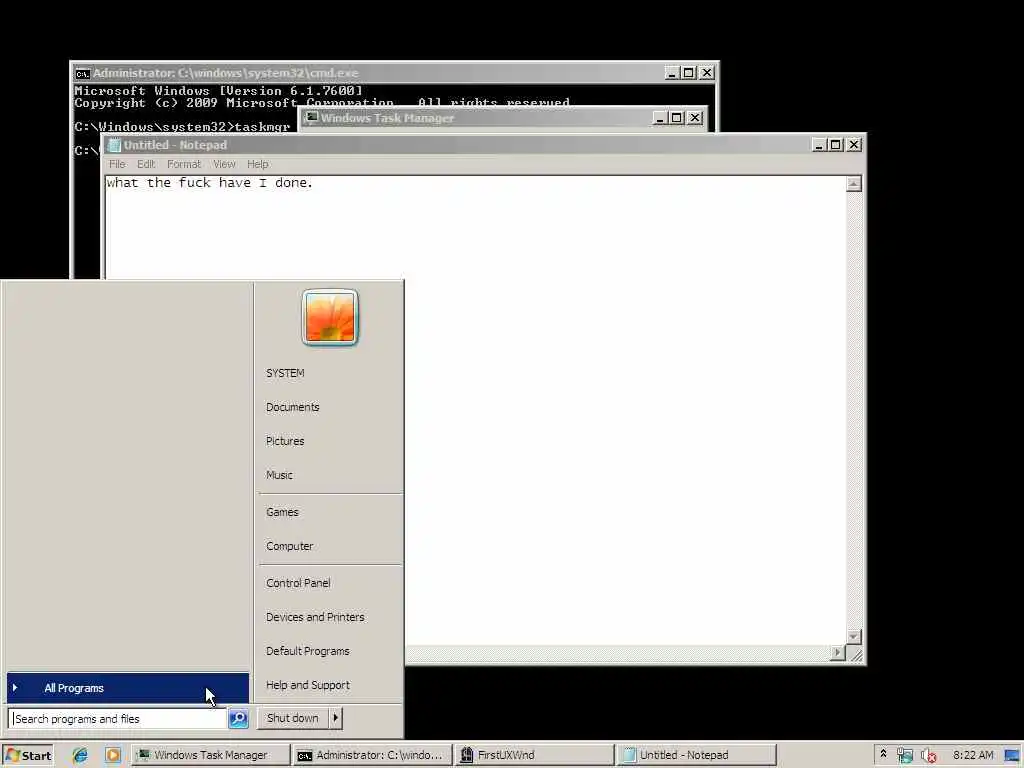Click Notepad vertical scrollbar up arrow
Screen dimensions: 1024x768
point(854,184)
